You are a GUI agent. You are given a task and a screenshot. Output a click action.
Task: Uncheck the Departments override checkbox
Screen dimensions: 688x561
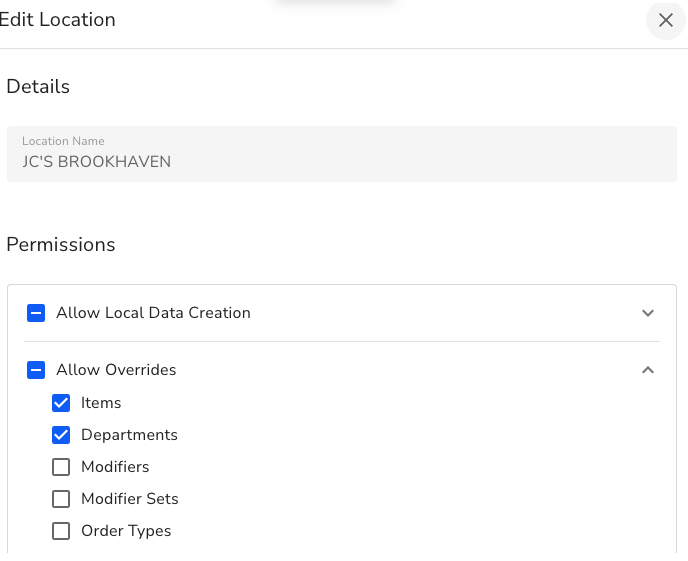tap(61, 435)
